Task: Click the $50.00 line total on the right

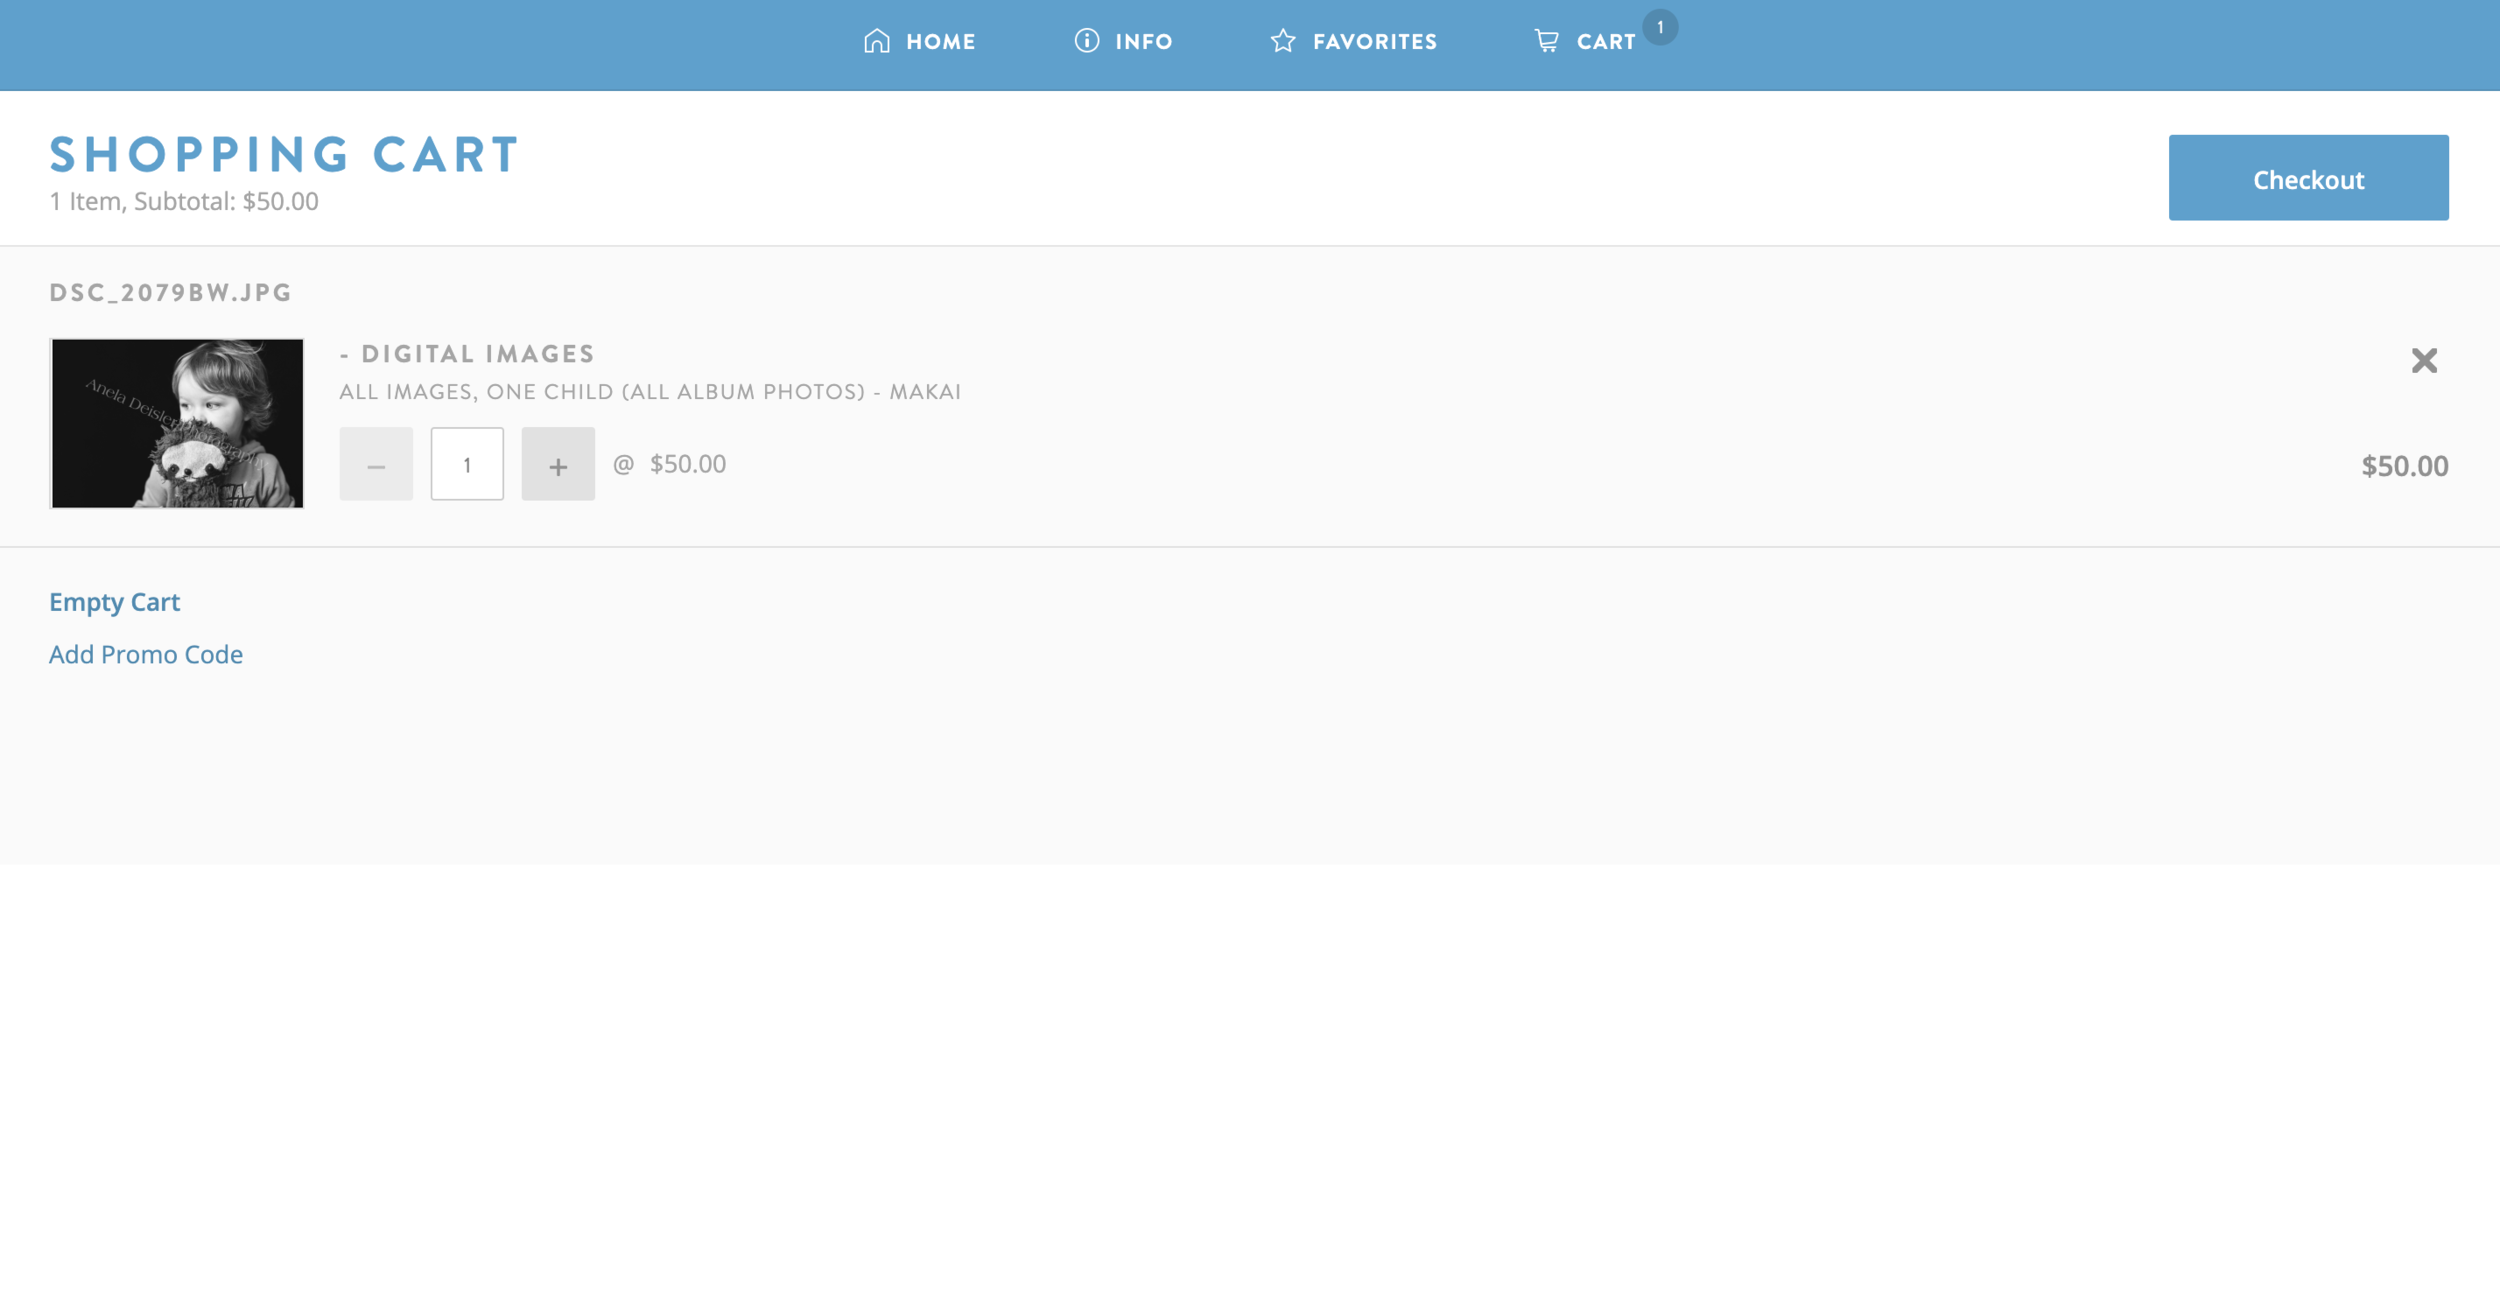Action: tap(2405, 466)
